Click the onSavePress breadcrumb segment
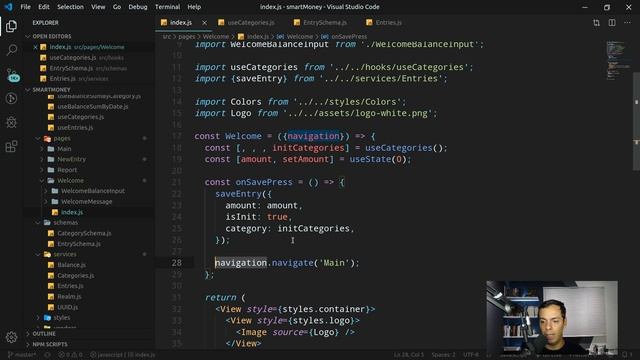640x360 pixels. click(344, 37)
